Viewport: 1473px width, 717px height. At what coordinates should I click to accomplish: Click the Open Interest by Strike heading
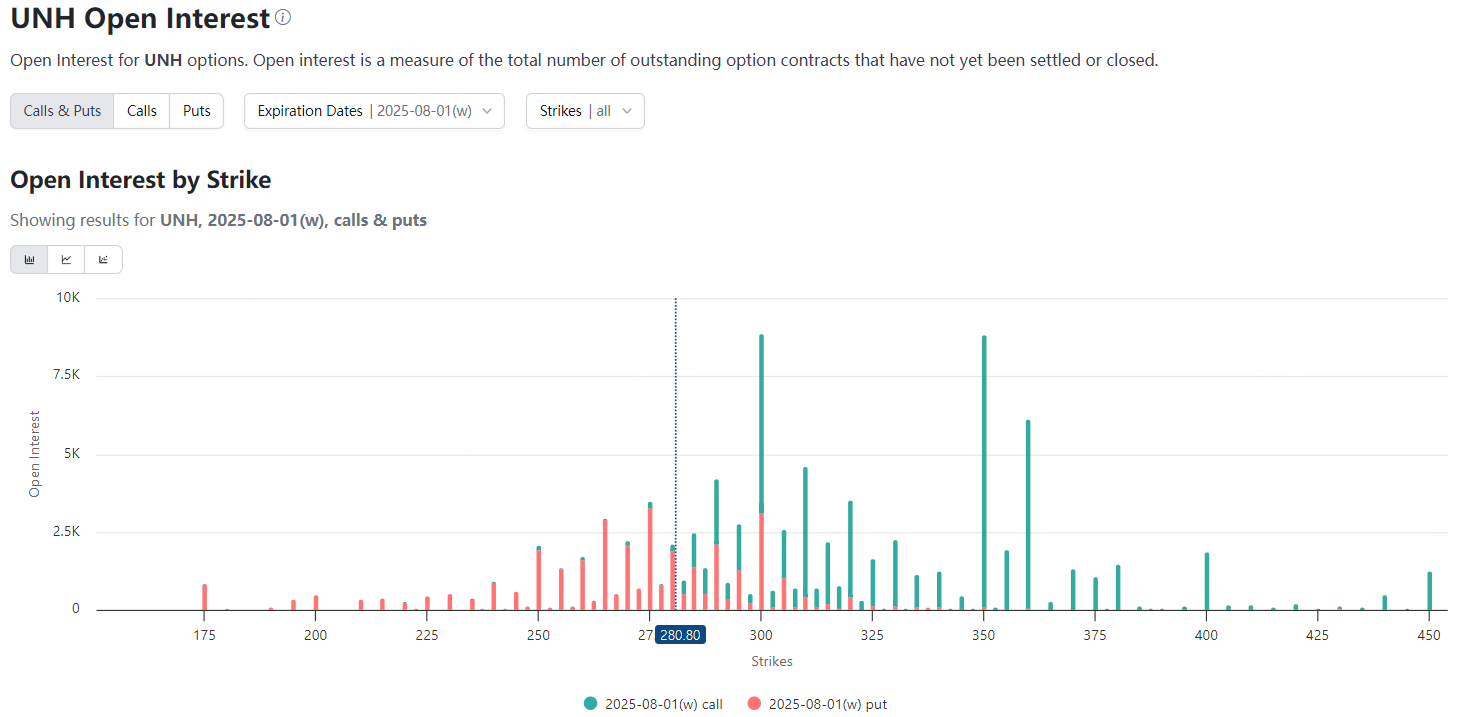tap(140, 180)
